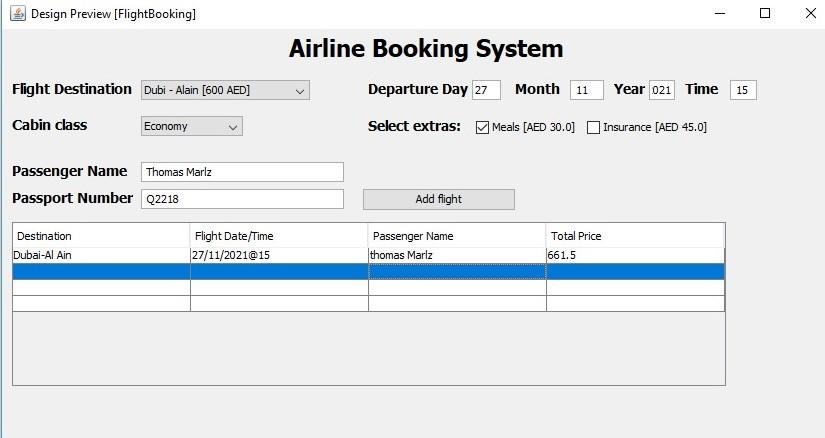Select the Dubai-Al Ain table row
825x438 pixels.
[x=368, y=255]
